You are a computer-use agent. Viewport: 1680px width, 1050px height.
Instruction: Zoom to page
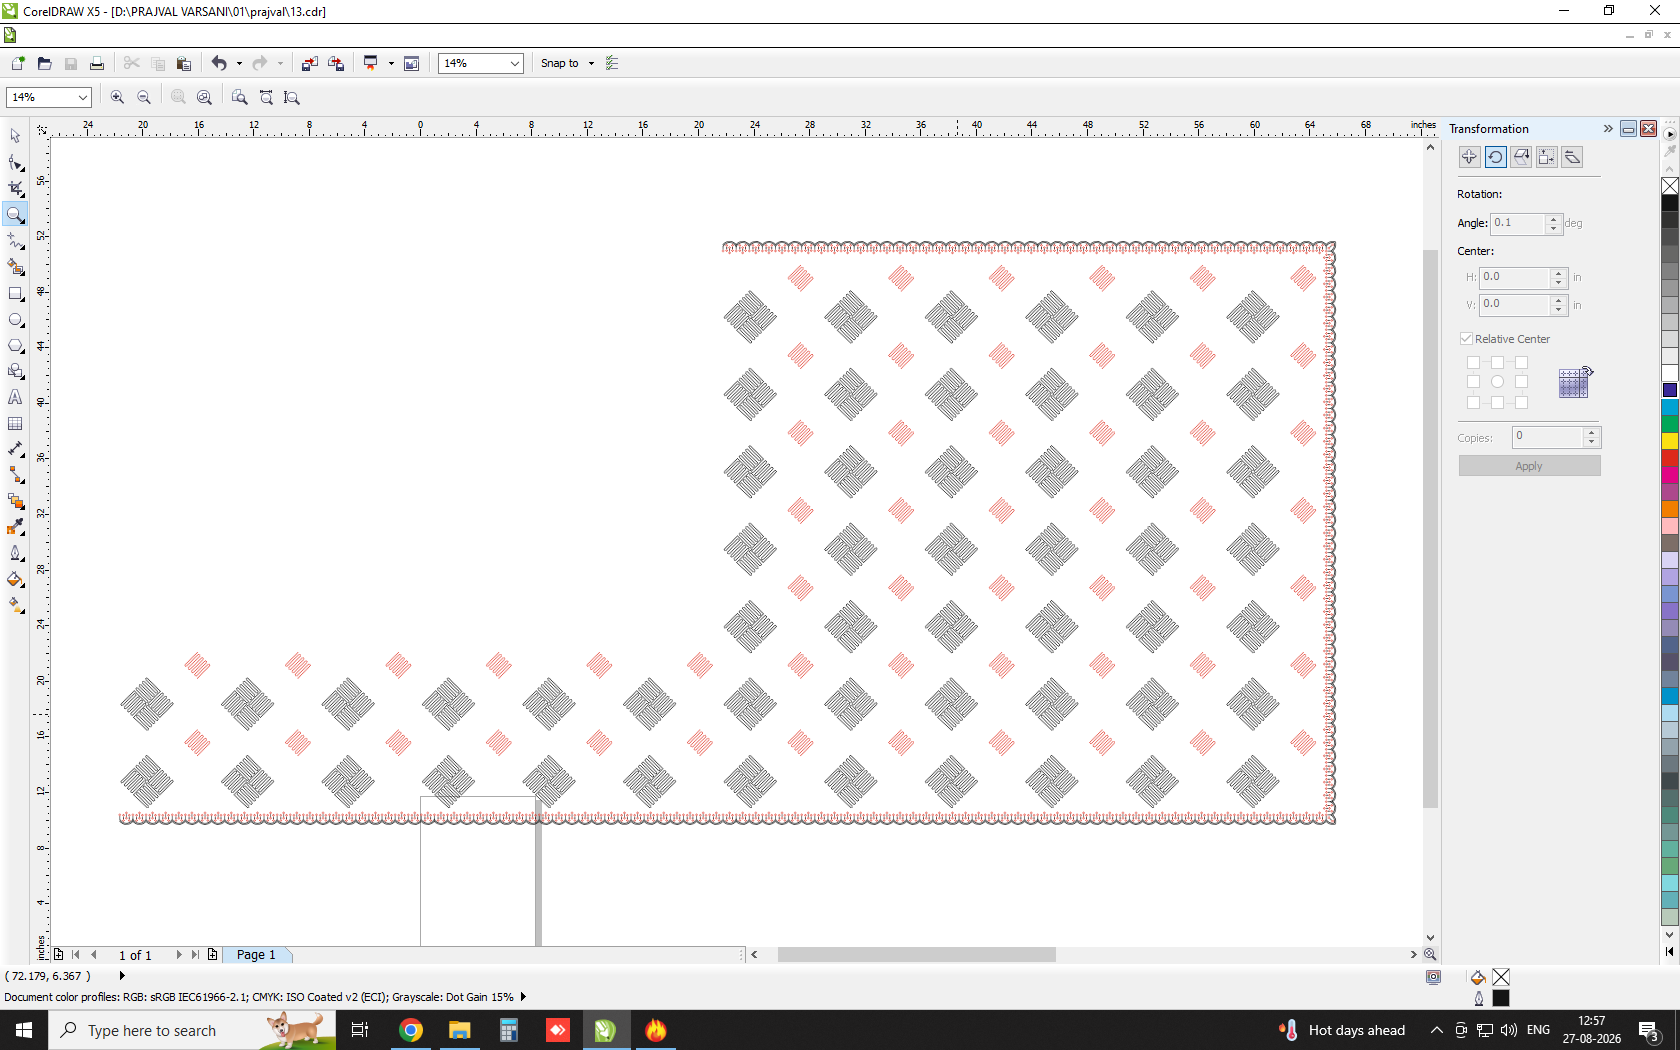239,97
